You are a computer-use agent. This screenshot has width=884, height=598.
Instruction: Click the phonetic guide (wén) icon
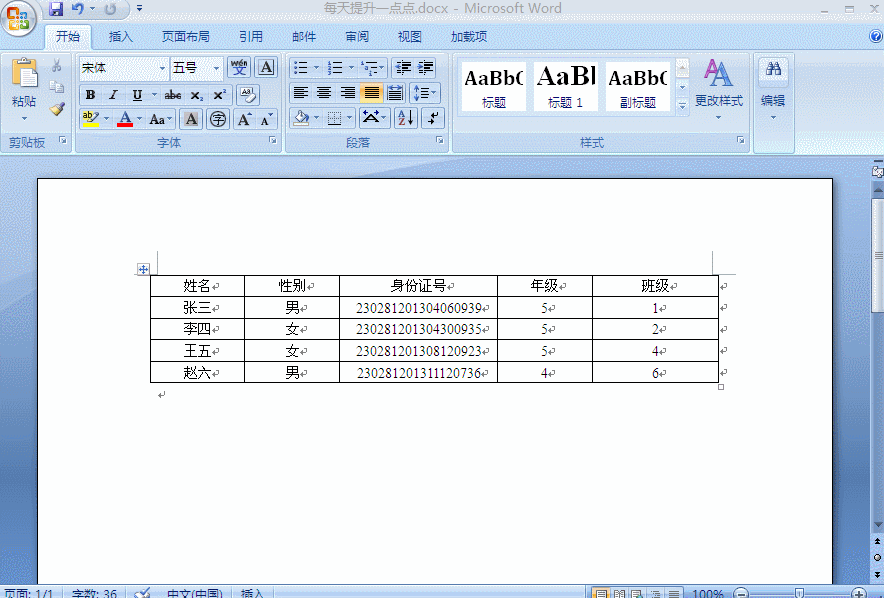pyautogui.click(x=239, y=68)
